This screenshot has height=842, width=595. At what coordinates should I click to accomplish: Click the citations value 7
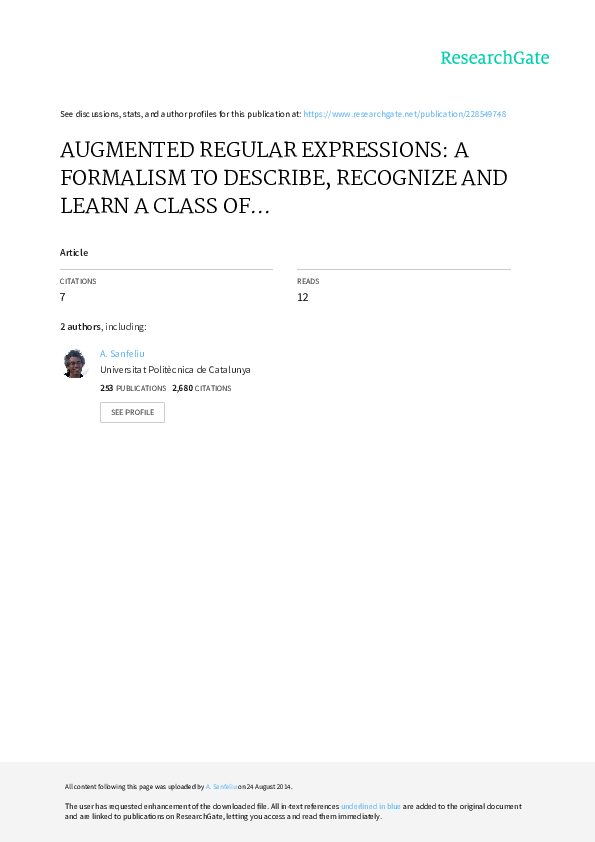point(63,297)
